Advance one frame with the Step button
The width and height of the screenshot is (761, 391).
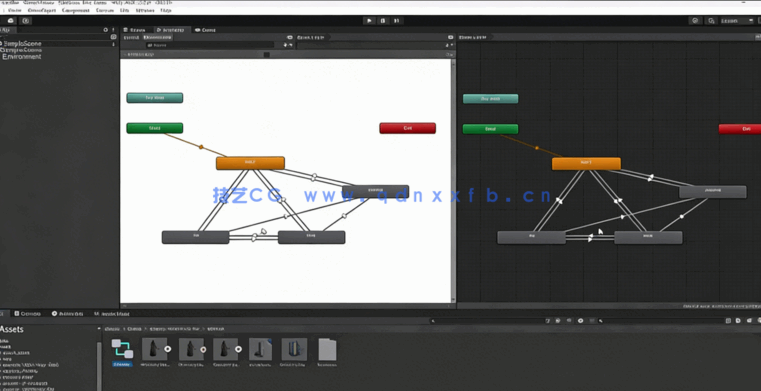coord(397,21)
